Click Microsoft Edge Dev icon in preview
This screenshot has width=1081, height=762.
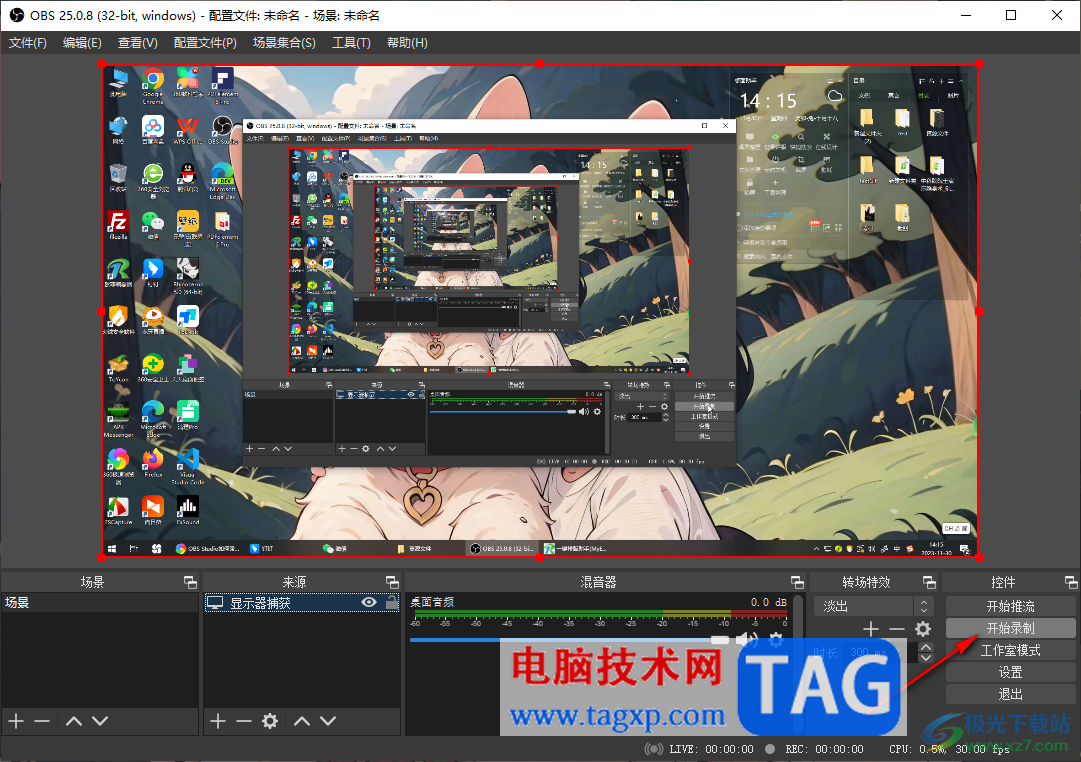tap(222, 181)
